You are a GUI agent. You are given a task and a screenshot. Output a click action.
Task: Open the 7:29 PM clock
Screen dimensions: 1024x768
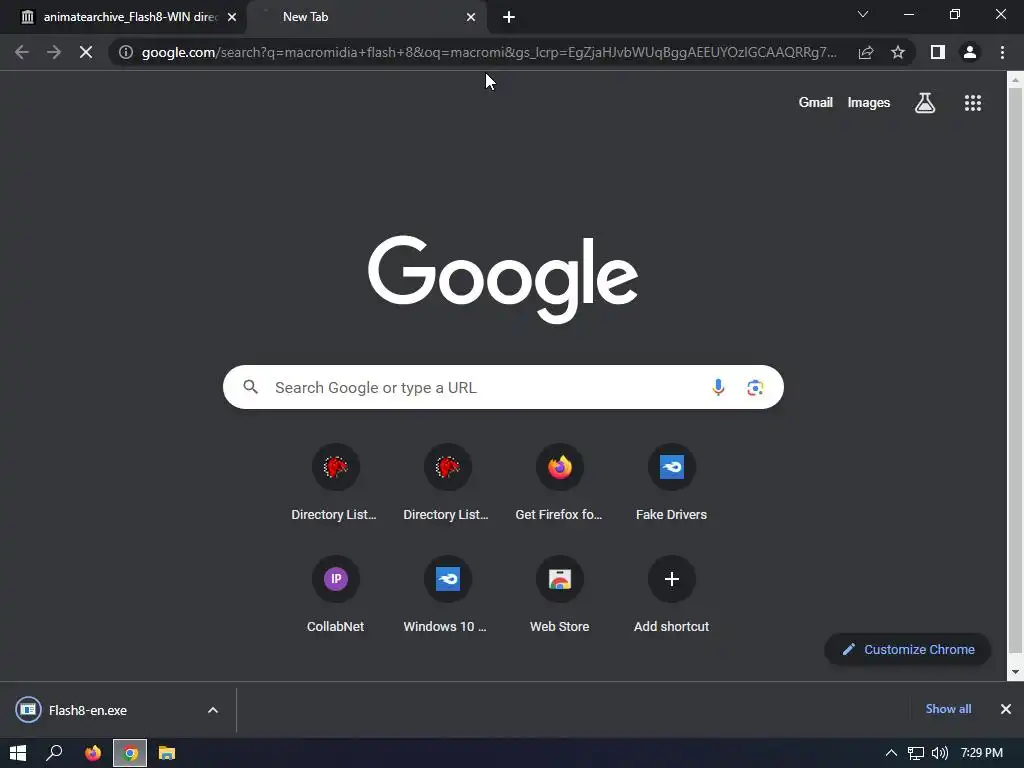point(982,753)
